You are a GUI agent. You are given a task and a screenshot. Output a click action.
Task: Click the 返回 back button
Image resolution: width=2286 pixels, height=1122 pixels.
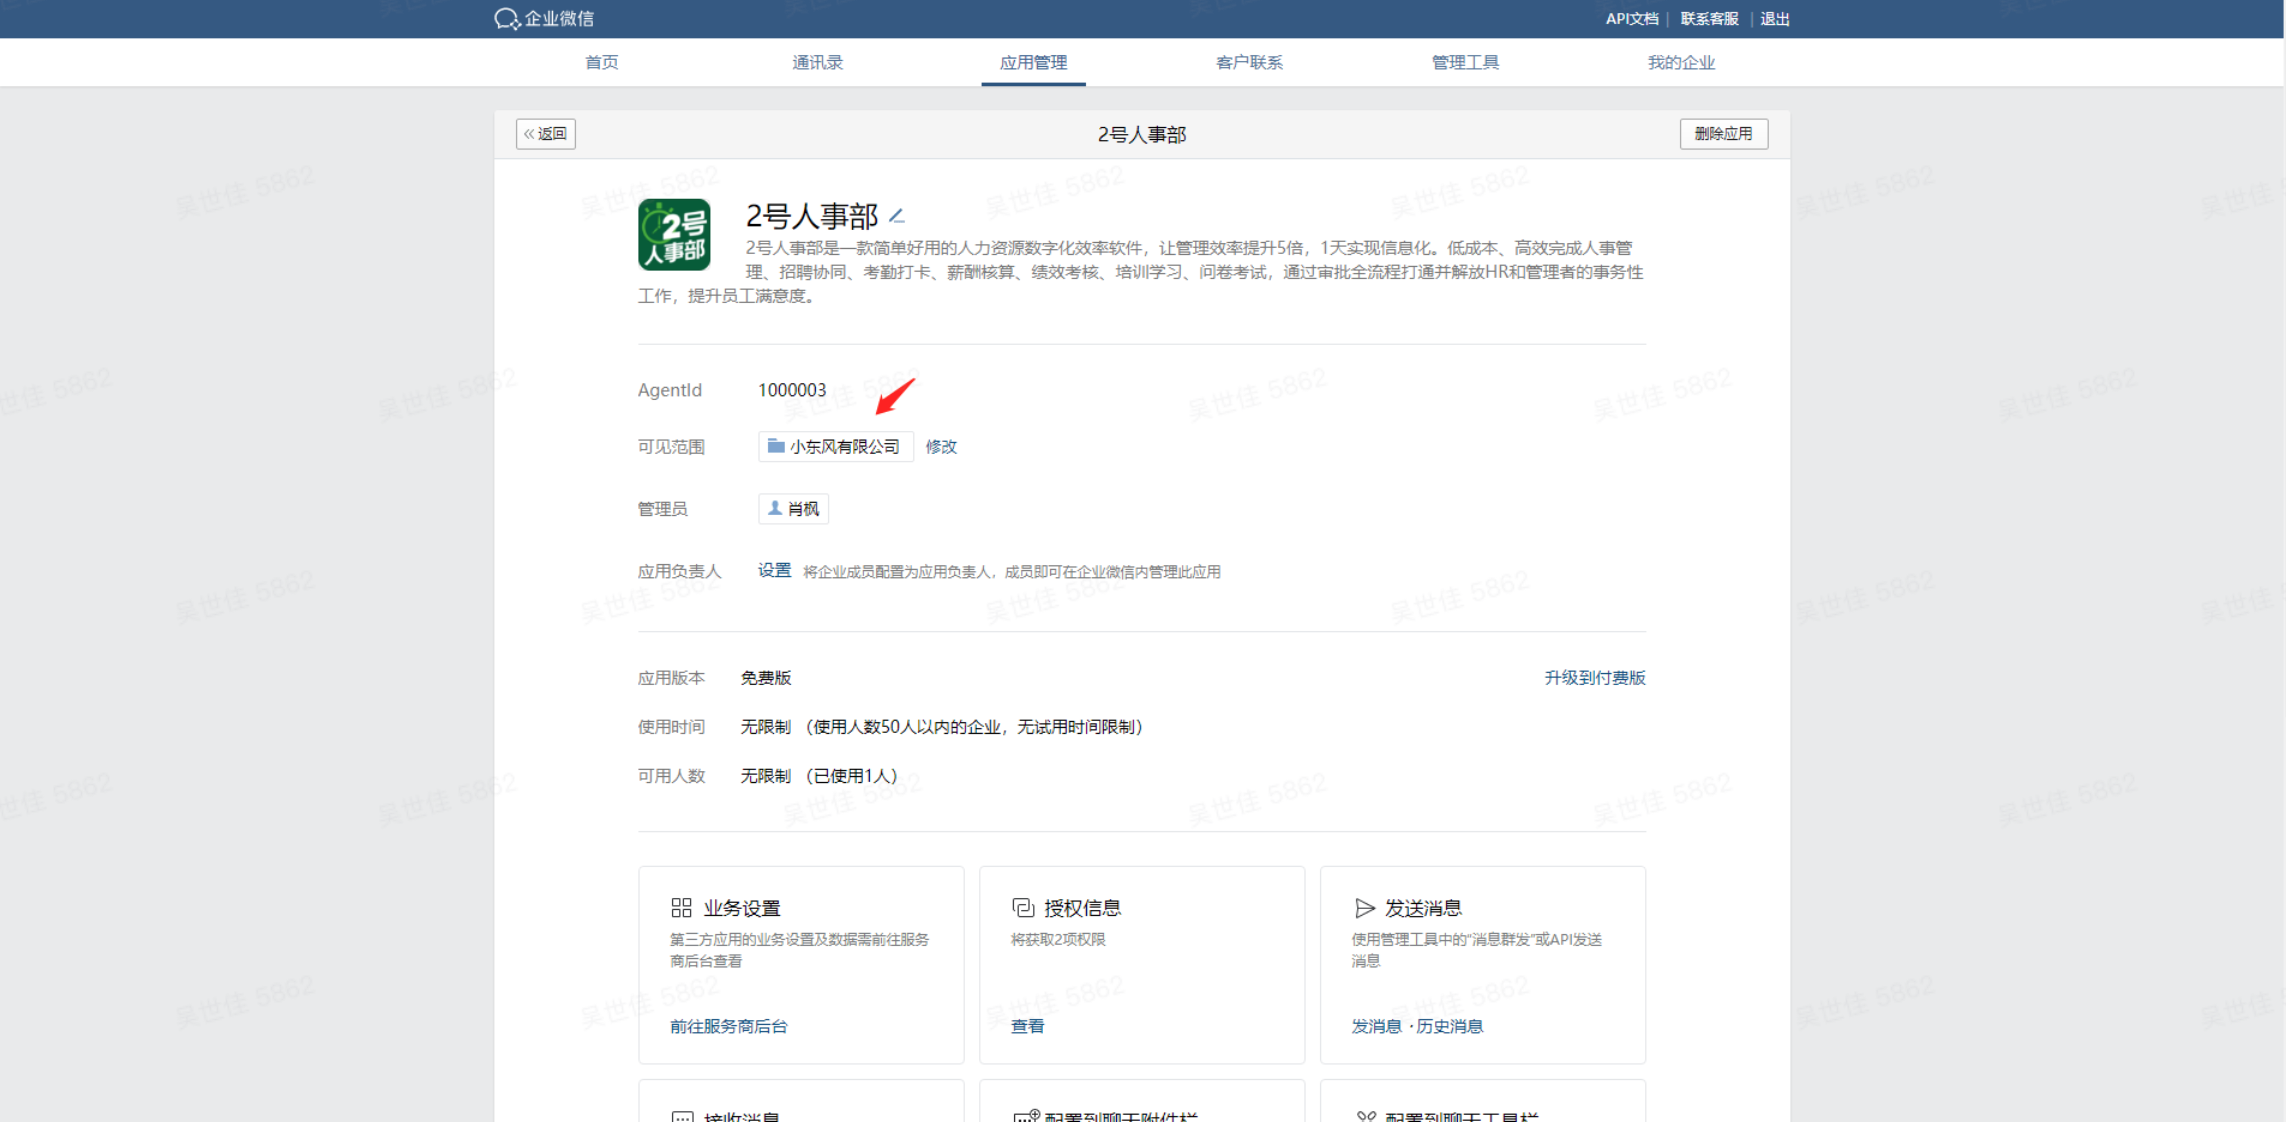[x=545, y=134]
